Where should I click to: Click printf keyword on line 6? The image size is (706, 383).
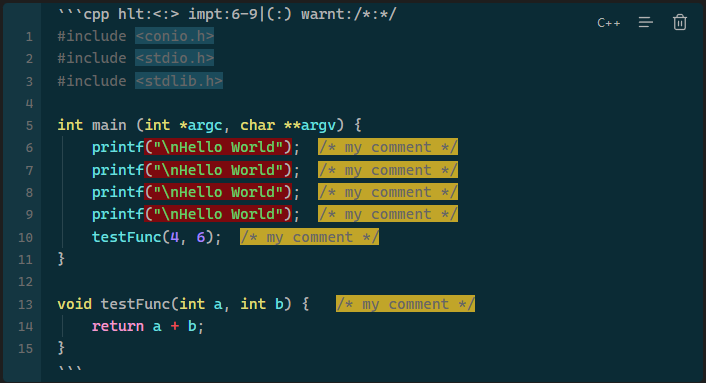tap(118, 147)
